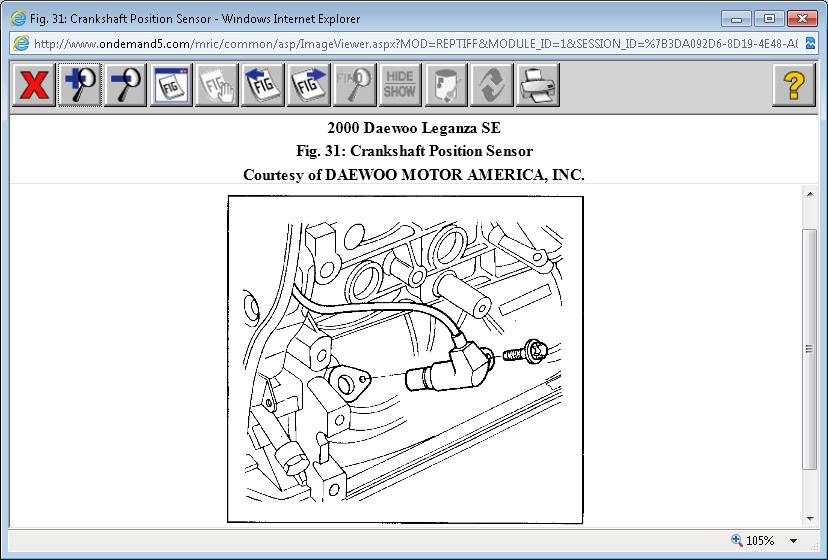Click the vertical scrollbar thumb

(x=810, y=349)
